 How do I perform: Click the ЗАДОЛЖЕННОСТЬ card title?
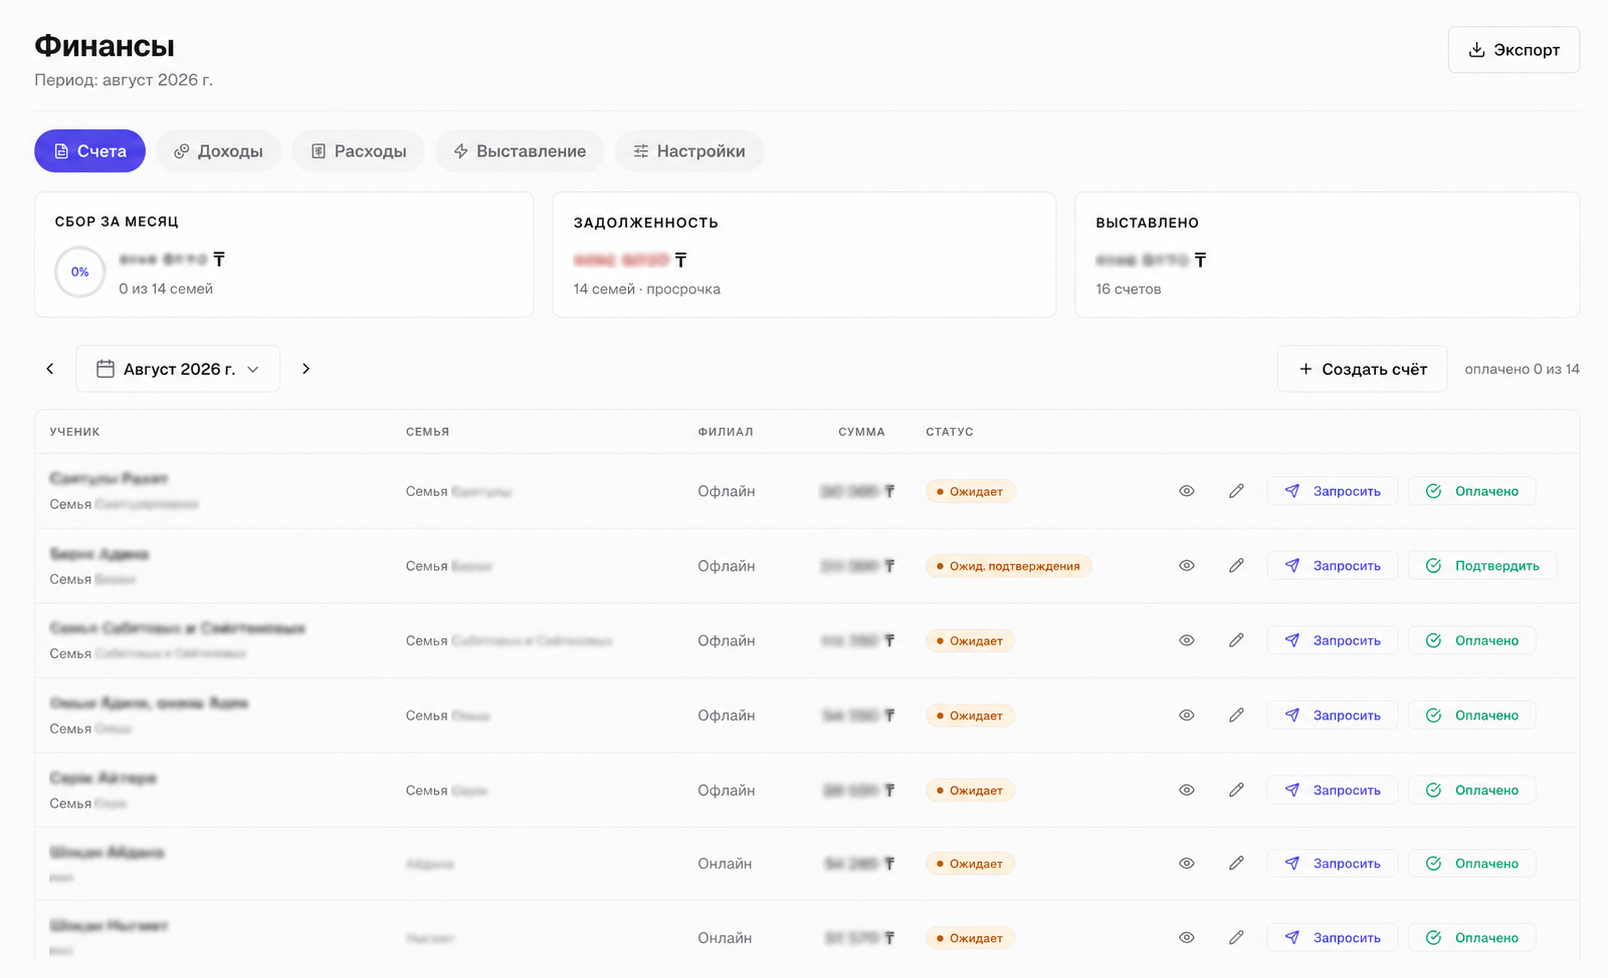click(x=646, y=223)
